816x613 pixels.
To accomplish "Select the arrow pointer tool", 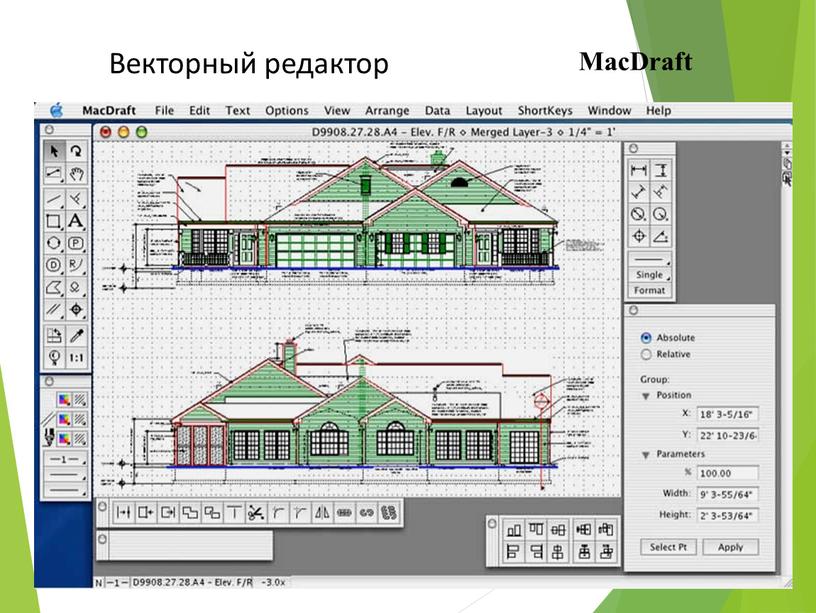I will 54,151.
